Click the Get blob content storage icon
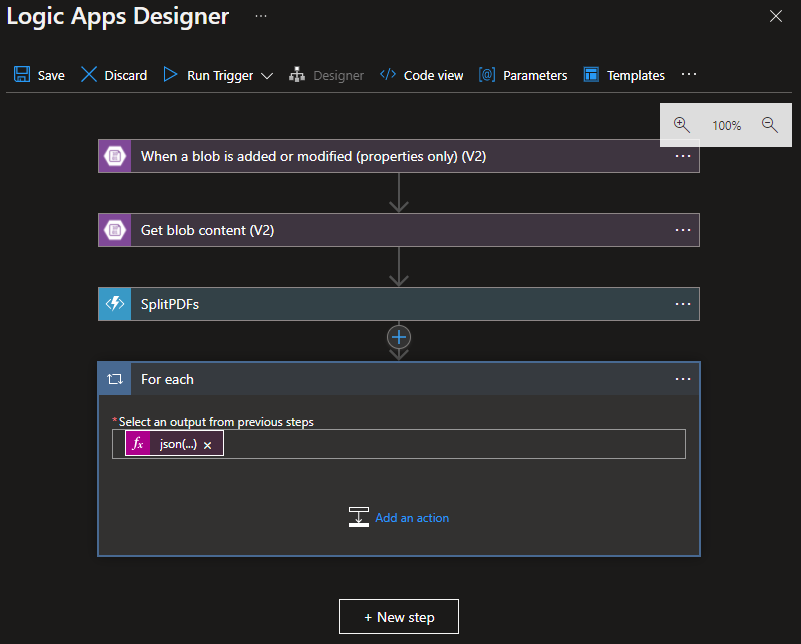 click(x=115, y=230)
